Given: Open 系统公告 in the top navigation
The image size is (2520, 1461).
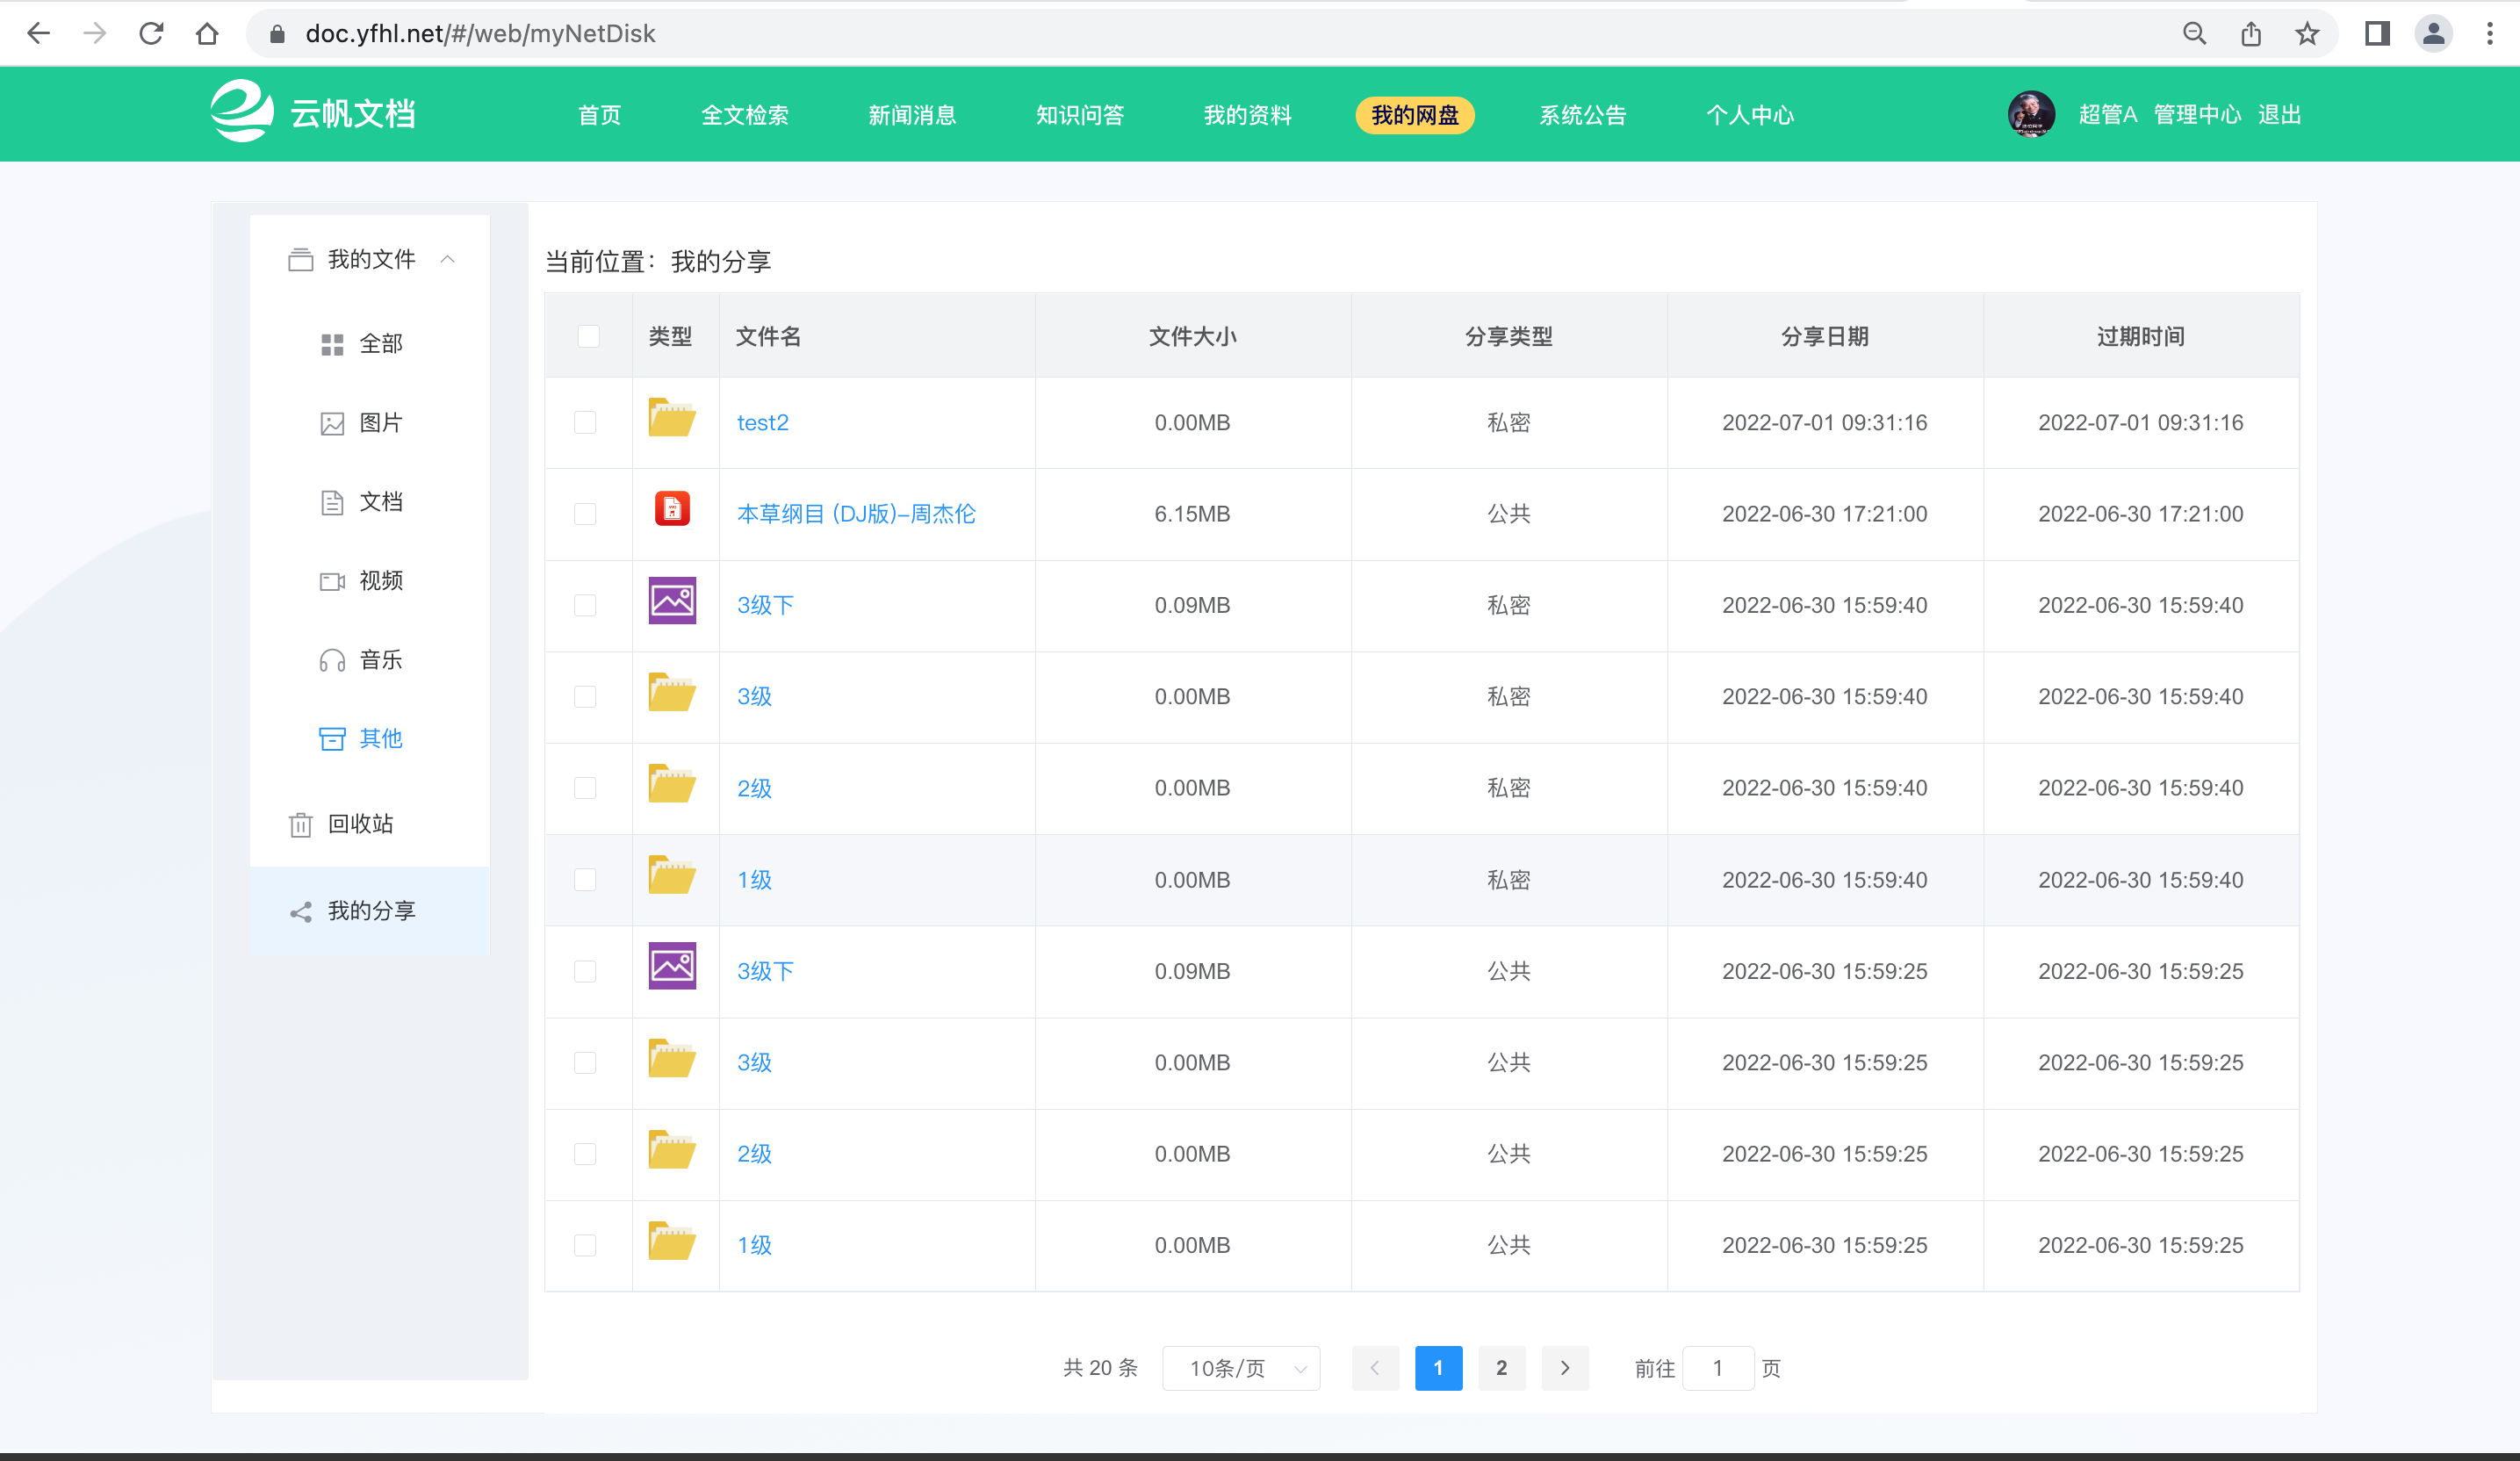Looking at the screenshot, I should [1582, 115].
